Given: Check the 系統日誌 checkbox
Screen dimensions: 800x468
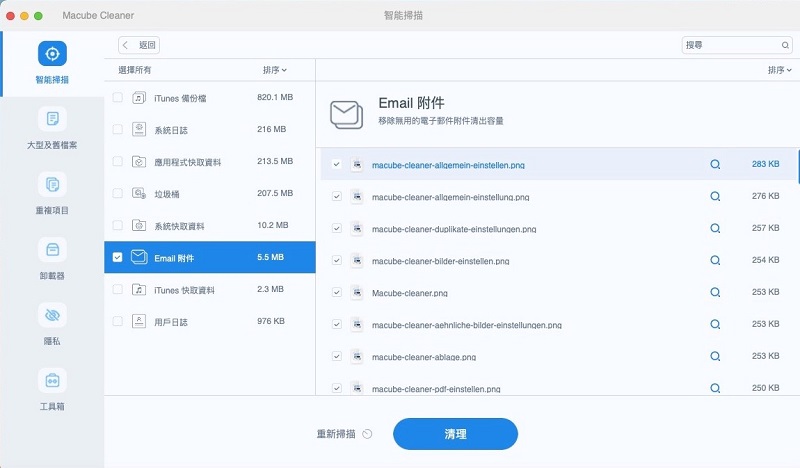Looking at the screenshot, I should 117,129.
